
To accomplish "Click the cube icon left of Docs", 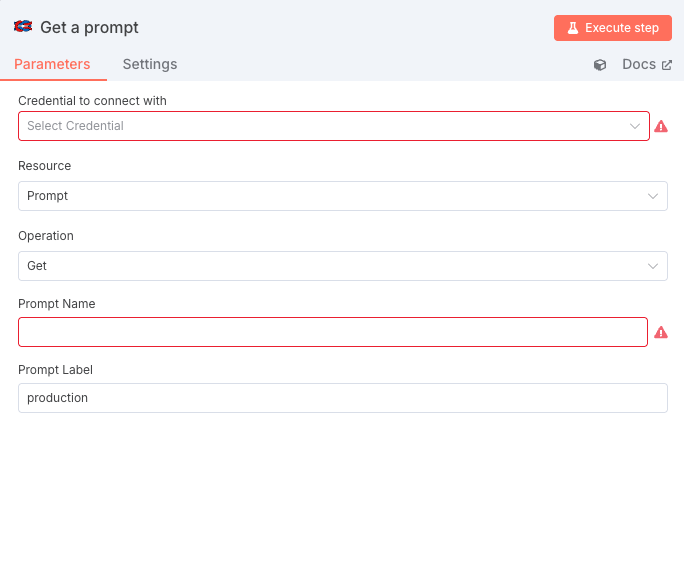I will point(600,65).
